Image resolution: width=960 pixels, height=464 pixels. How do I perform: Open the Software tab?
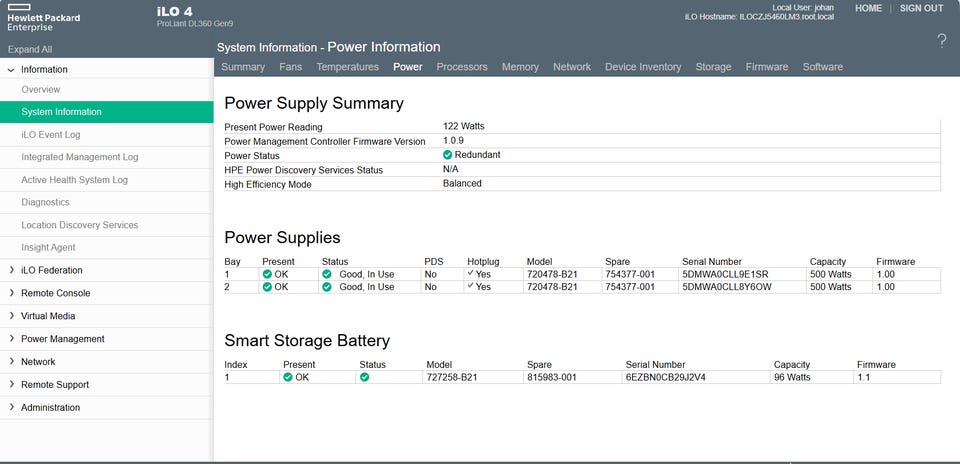822,67
